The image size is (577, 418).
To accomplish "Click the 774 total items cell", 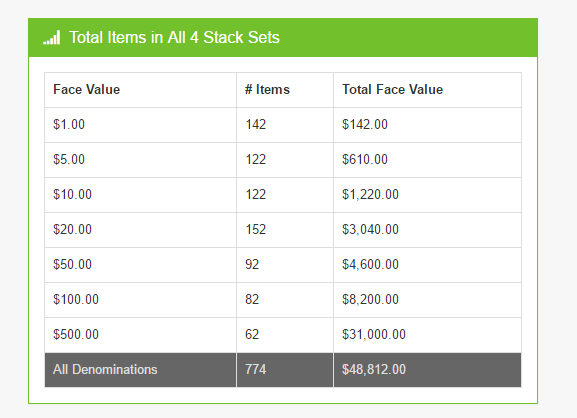I will click(285, 370).
